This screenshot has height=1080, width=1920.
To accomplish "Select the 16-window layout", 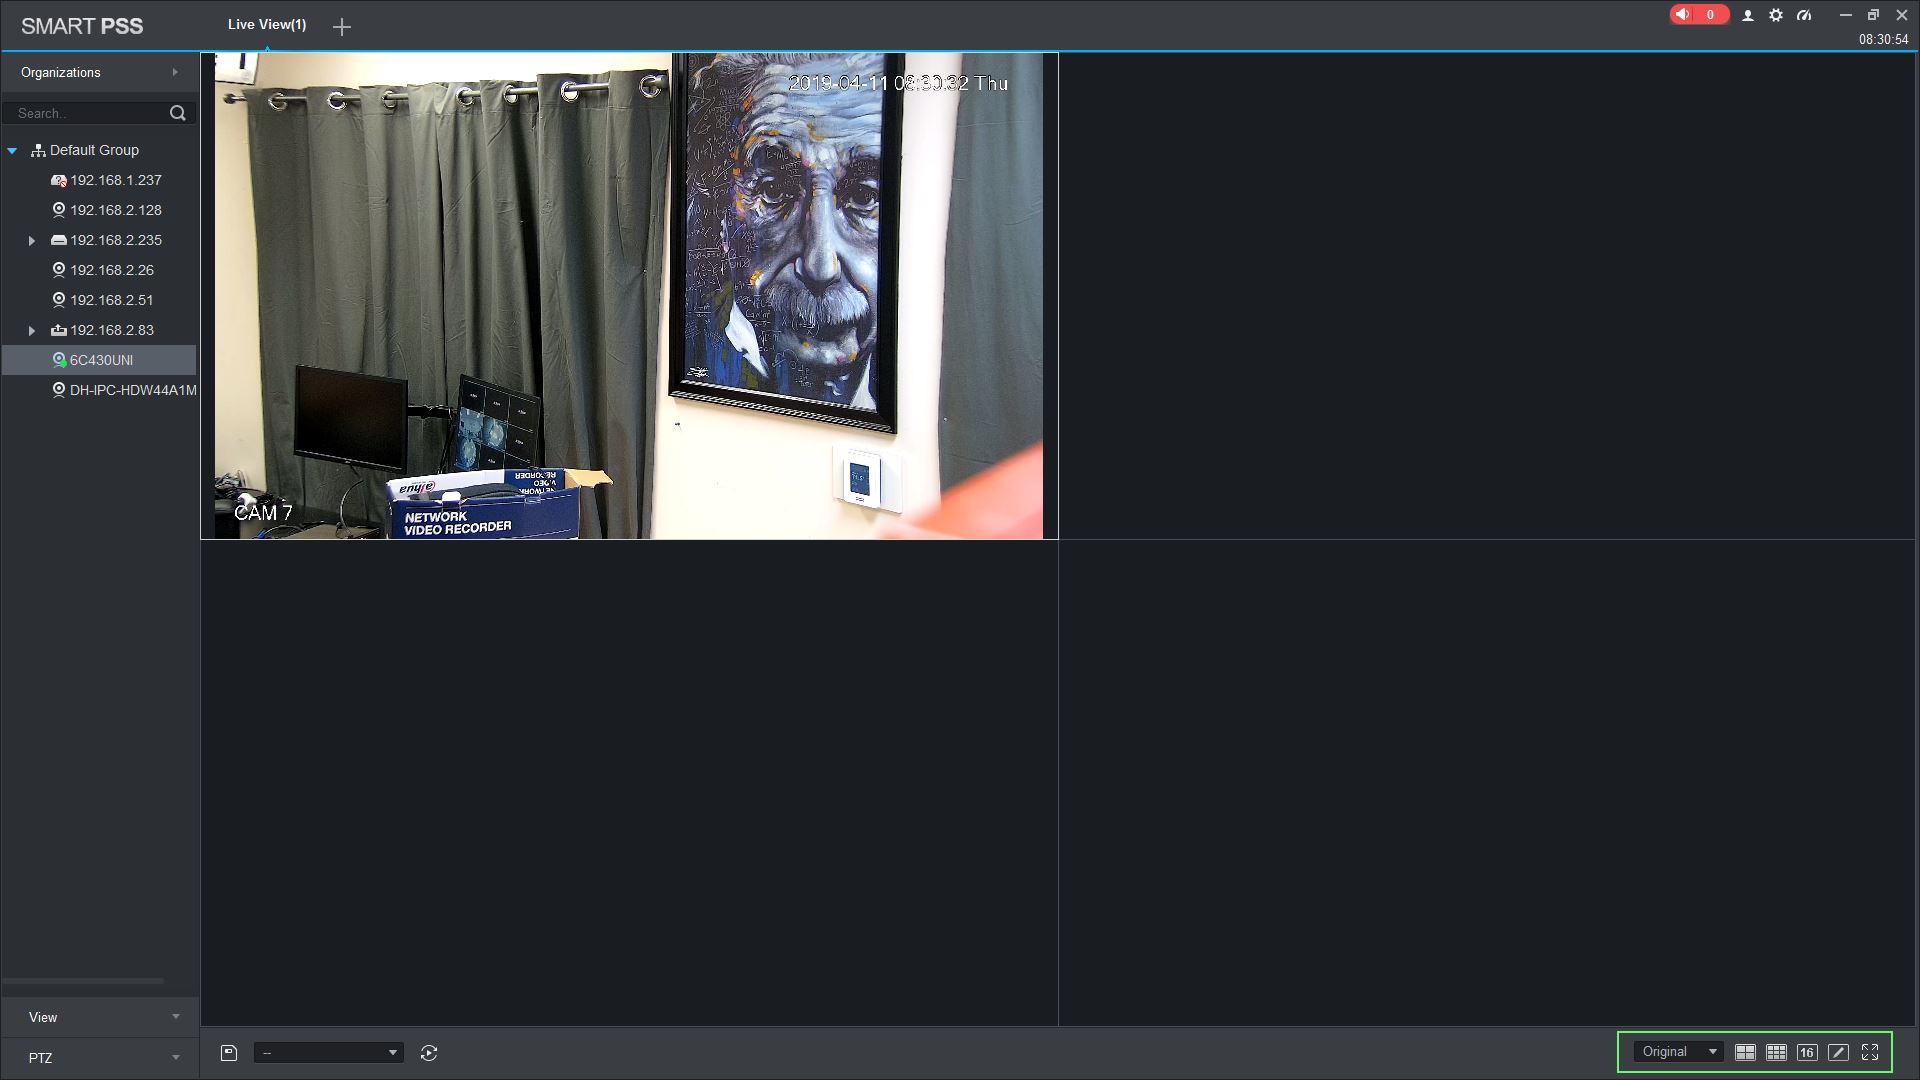I will (1807, 1052).
